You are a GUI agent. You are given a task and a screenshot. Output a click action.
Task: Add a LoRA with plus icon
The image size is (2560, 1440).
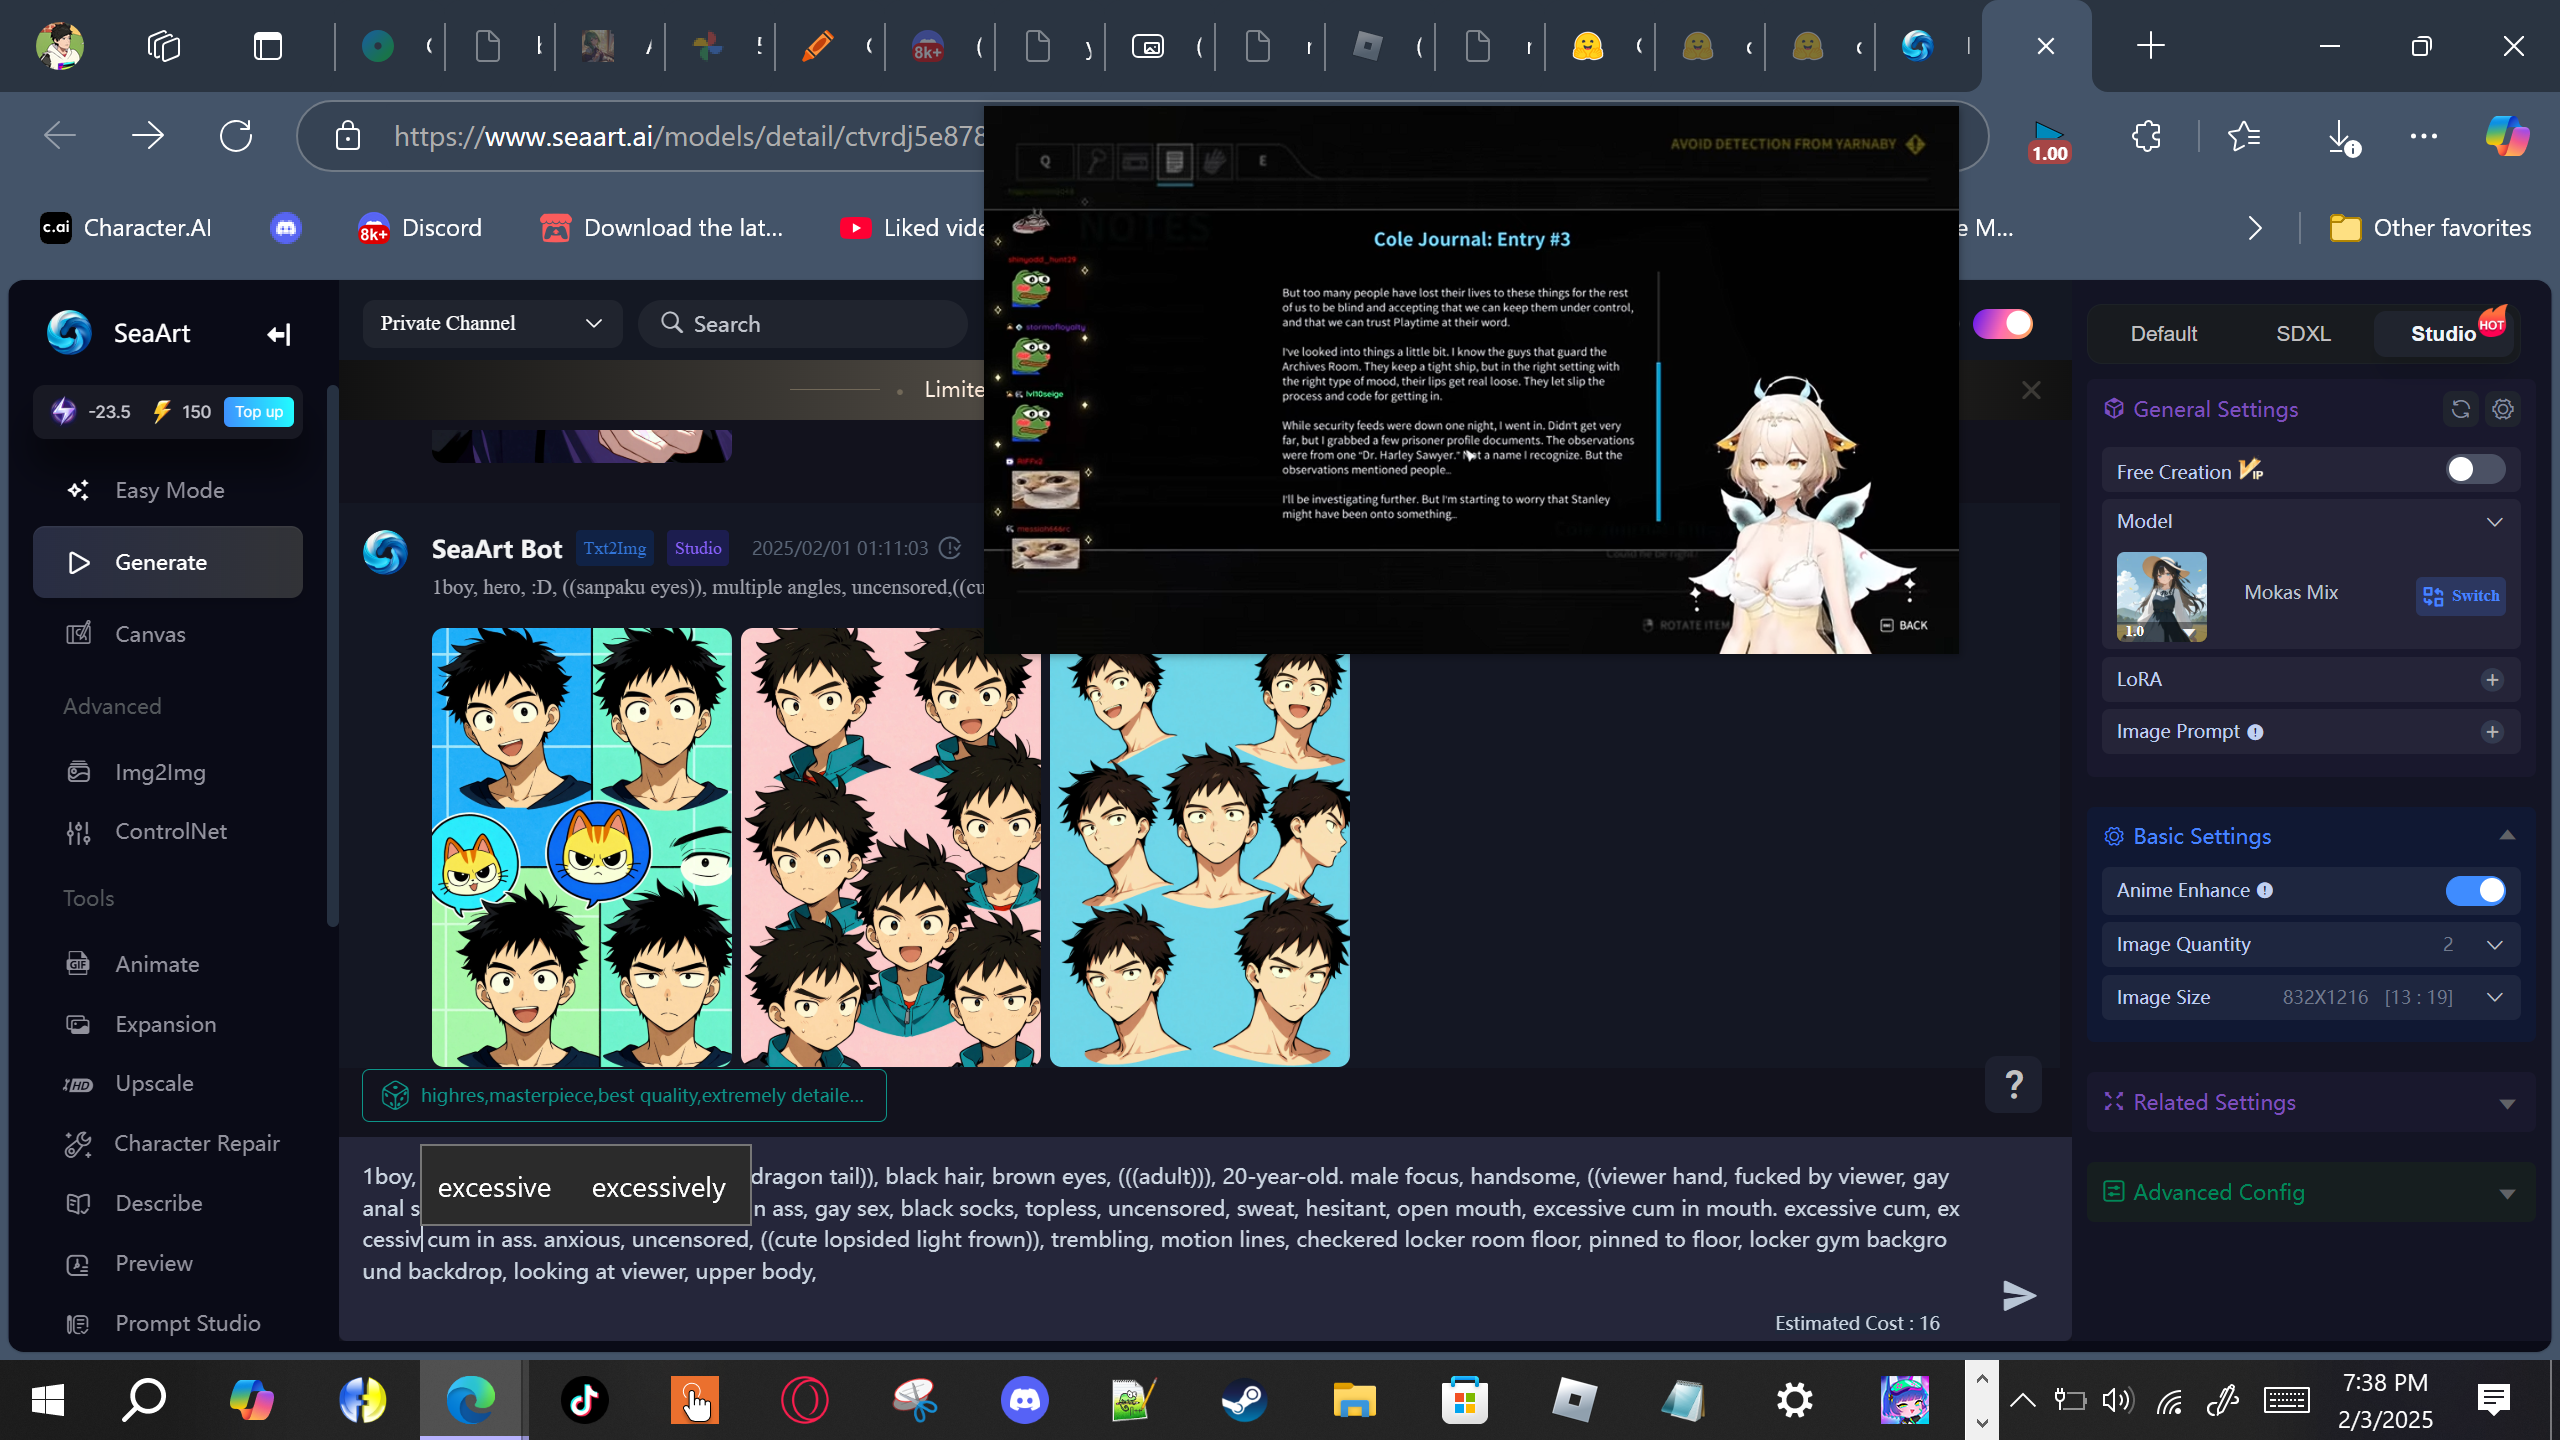point(2492,680)
